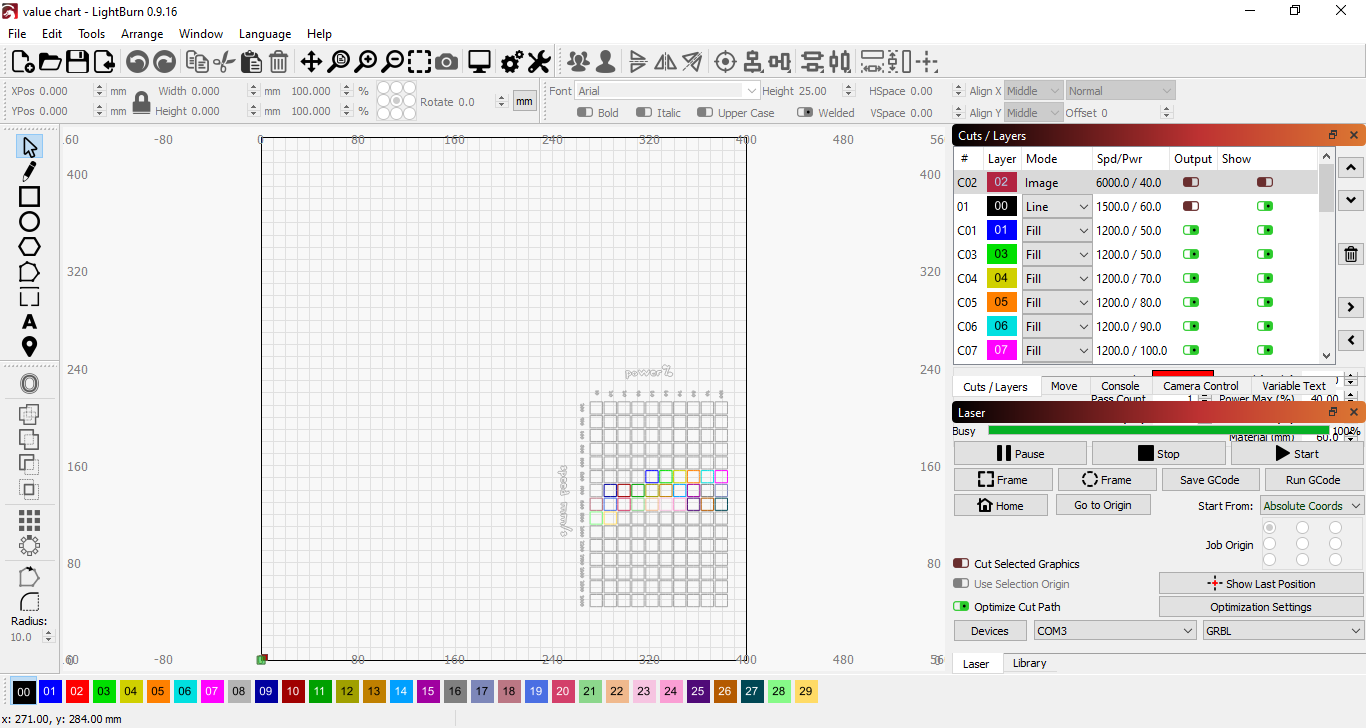Toggle Bold font option

click(586, 113)
